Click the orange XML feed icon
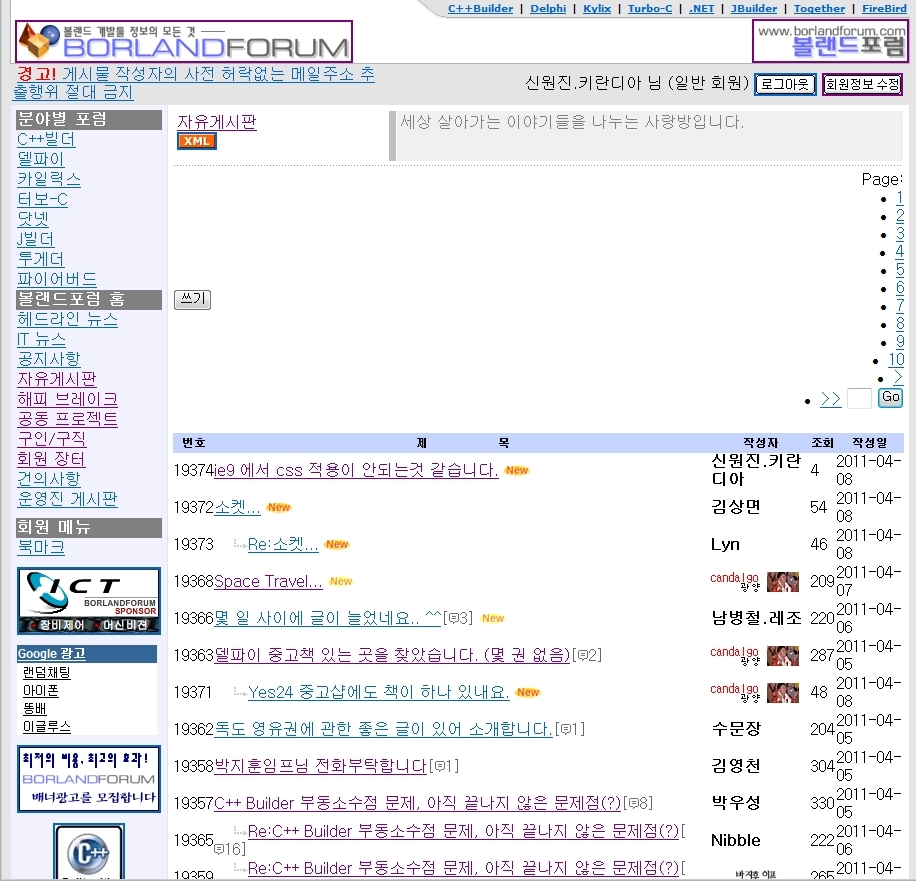The height and width of the screenshot is (881, 916). (197, 141)
